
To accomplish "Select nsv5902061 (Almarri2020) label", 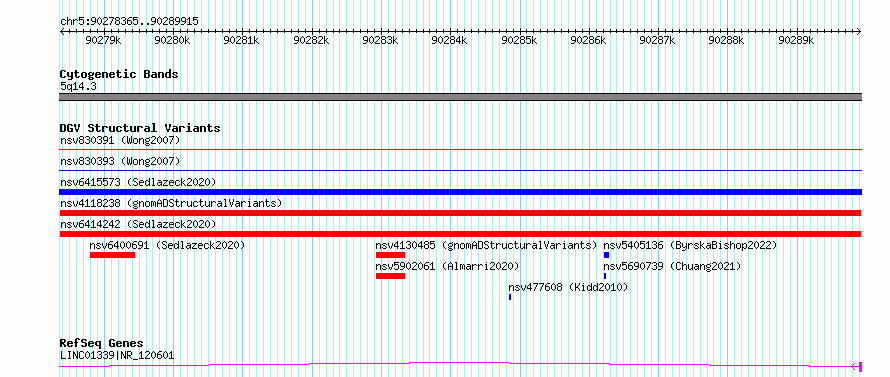I will click(447, 266).
